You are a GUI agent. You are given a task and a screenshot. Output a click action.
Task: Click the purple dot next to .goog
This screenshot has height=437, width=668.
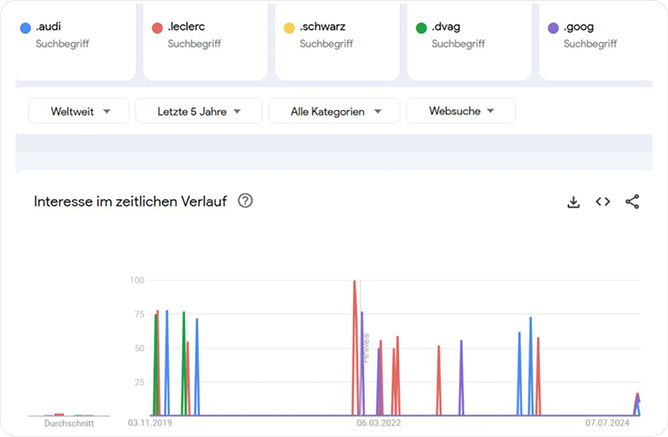553,28
